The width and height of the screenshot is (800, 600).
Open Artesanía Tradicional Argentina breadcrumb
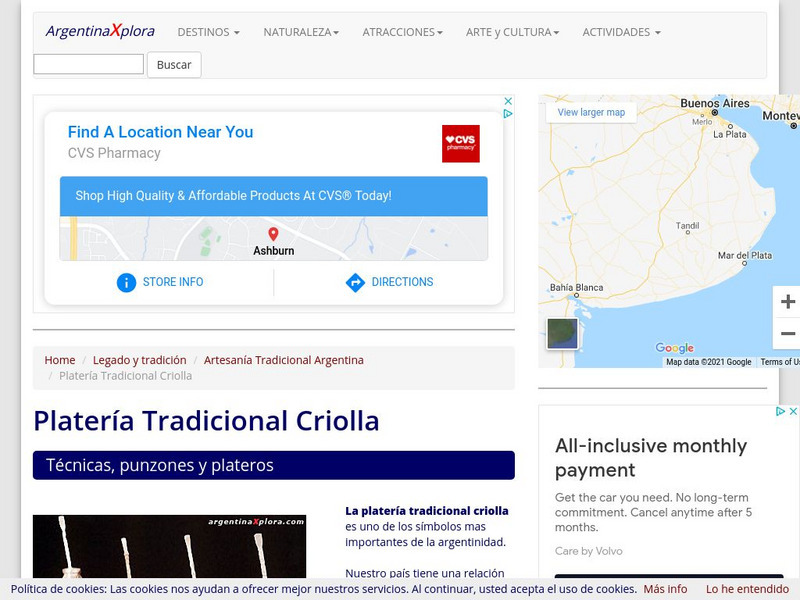click(284, 360)
